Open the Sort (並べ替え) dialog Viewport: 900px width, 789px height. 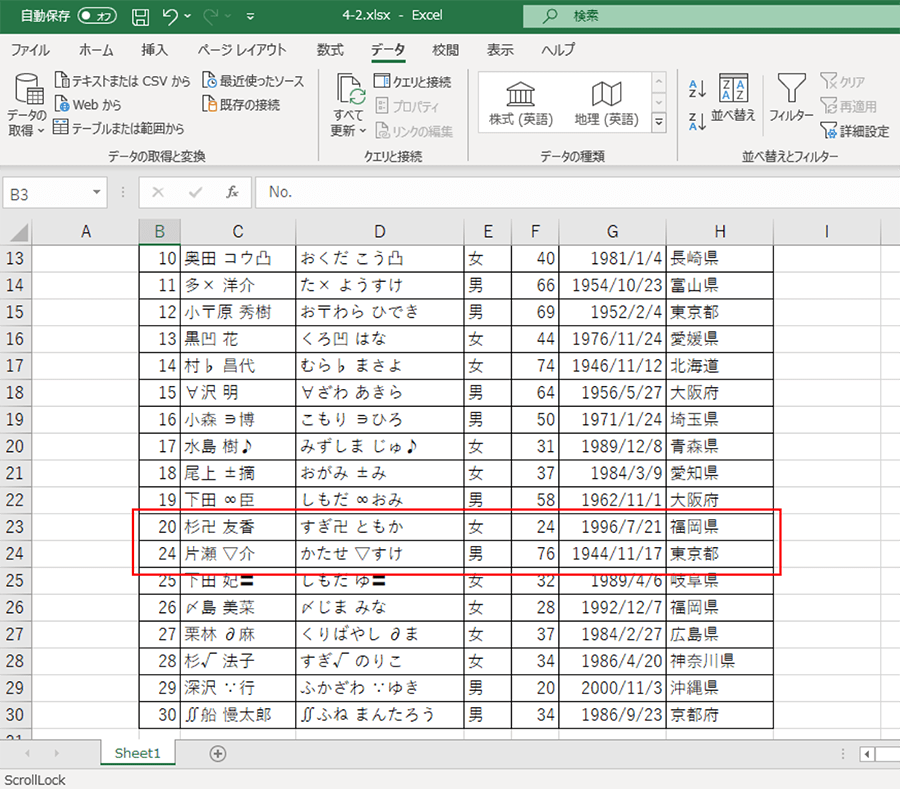pyautogui.click(x=734, y=98)
